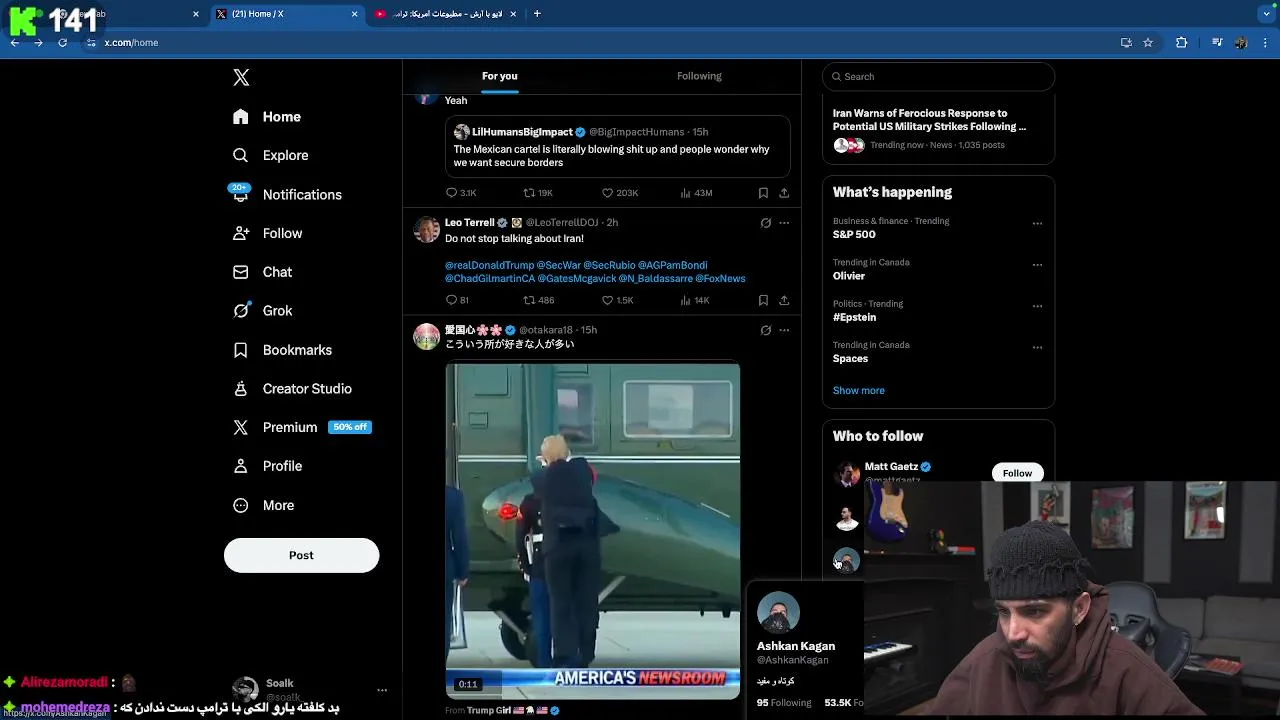Open Bookmarks in the sidebar
The image size is (1280, 720).
282,350
